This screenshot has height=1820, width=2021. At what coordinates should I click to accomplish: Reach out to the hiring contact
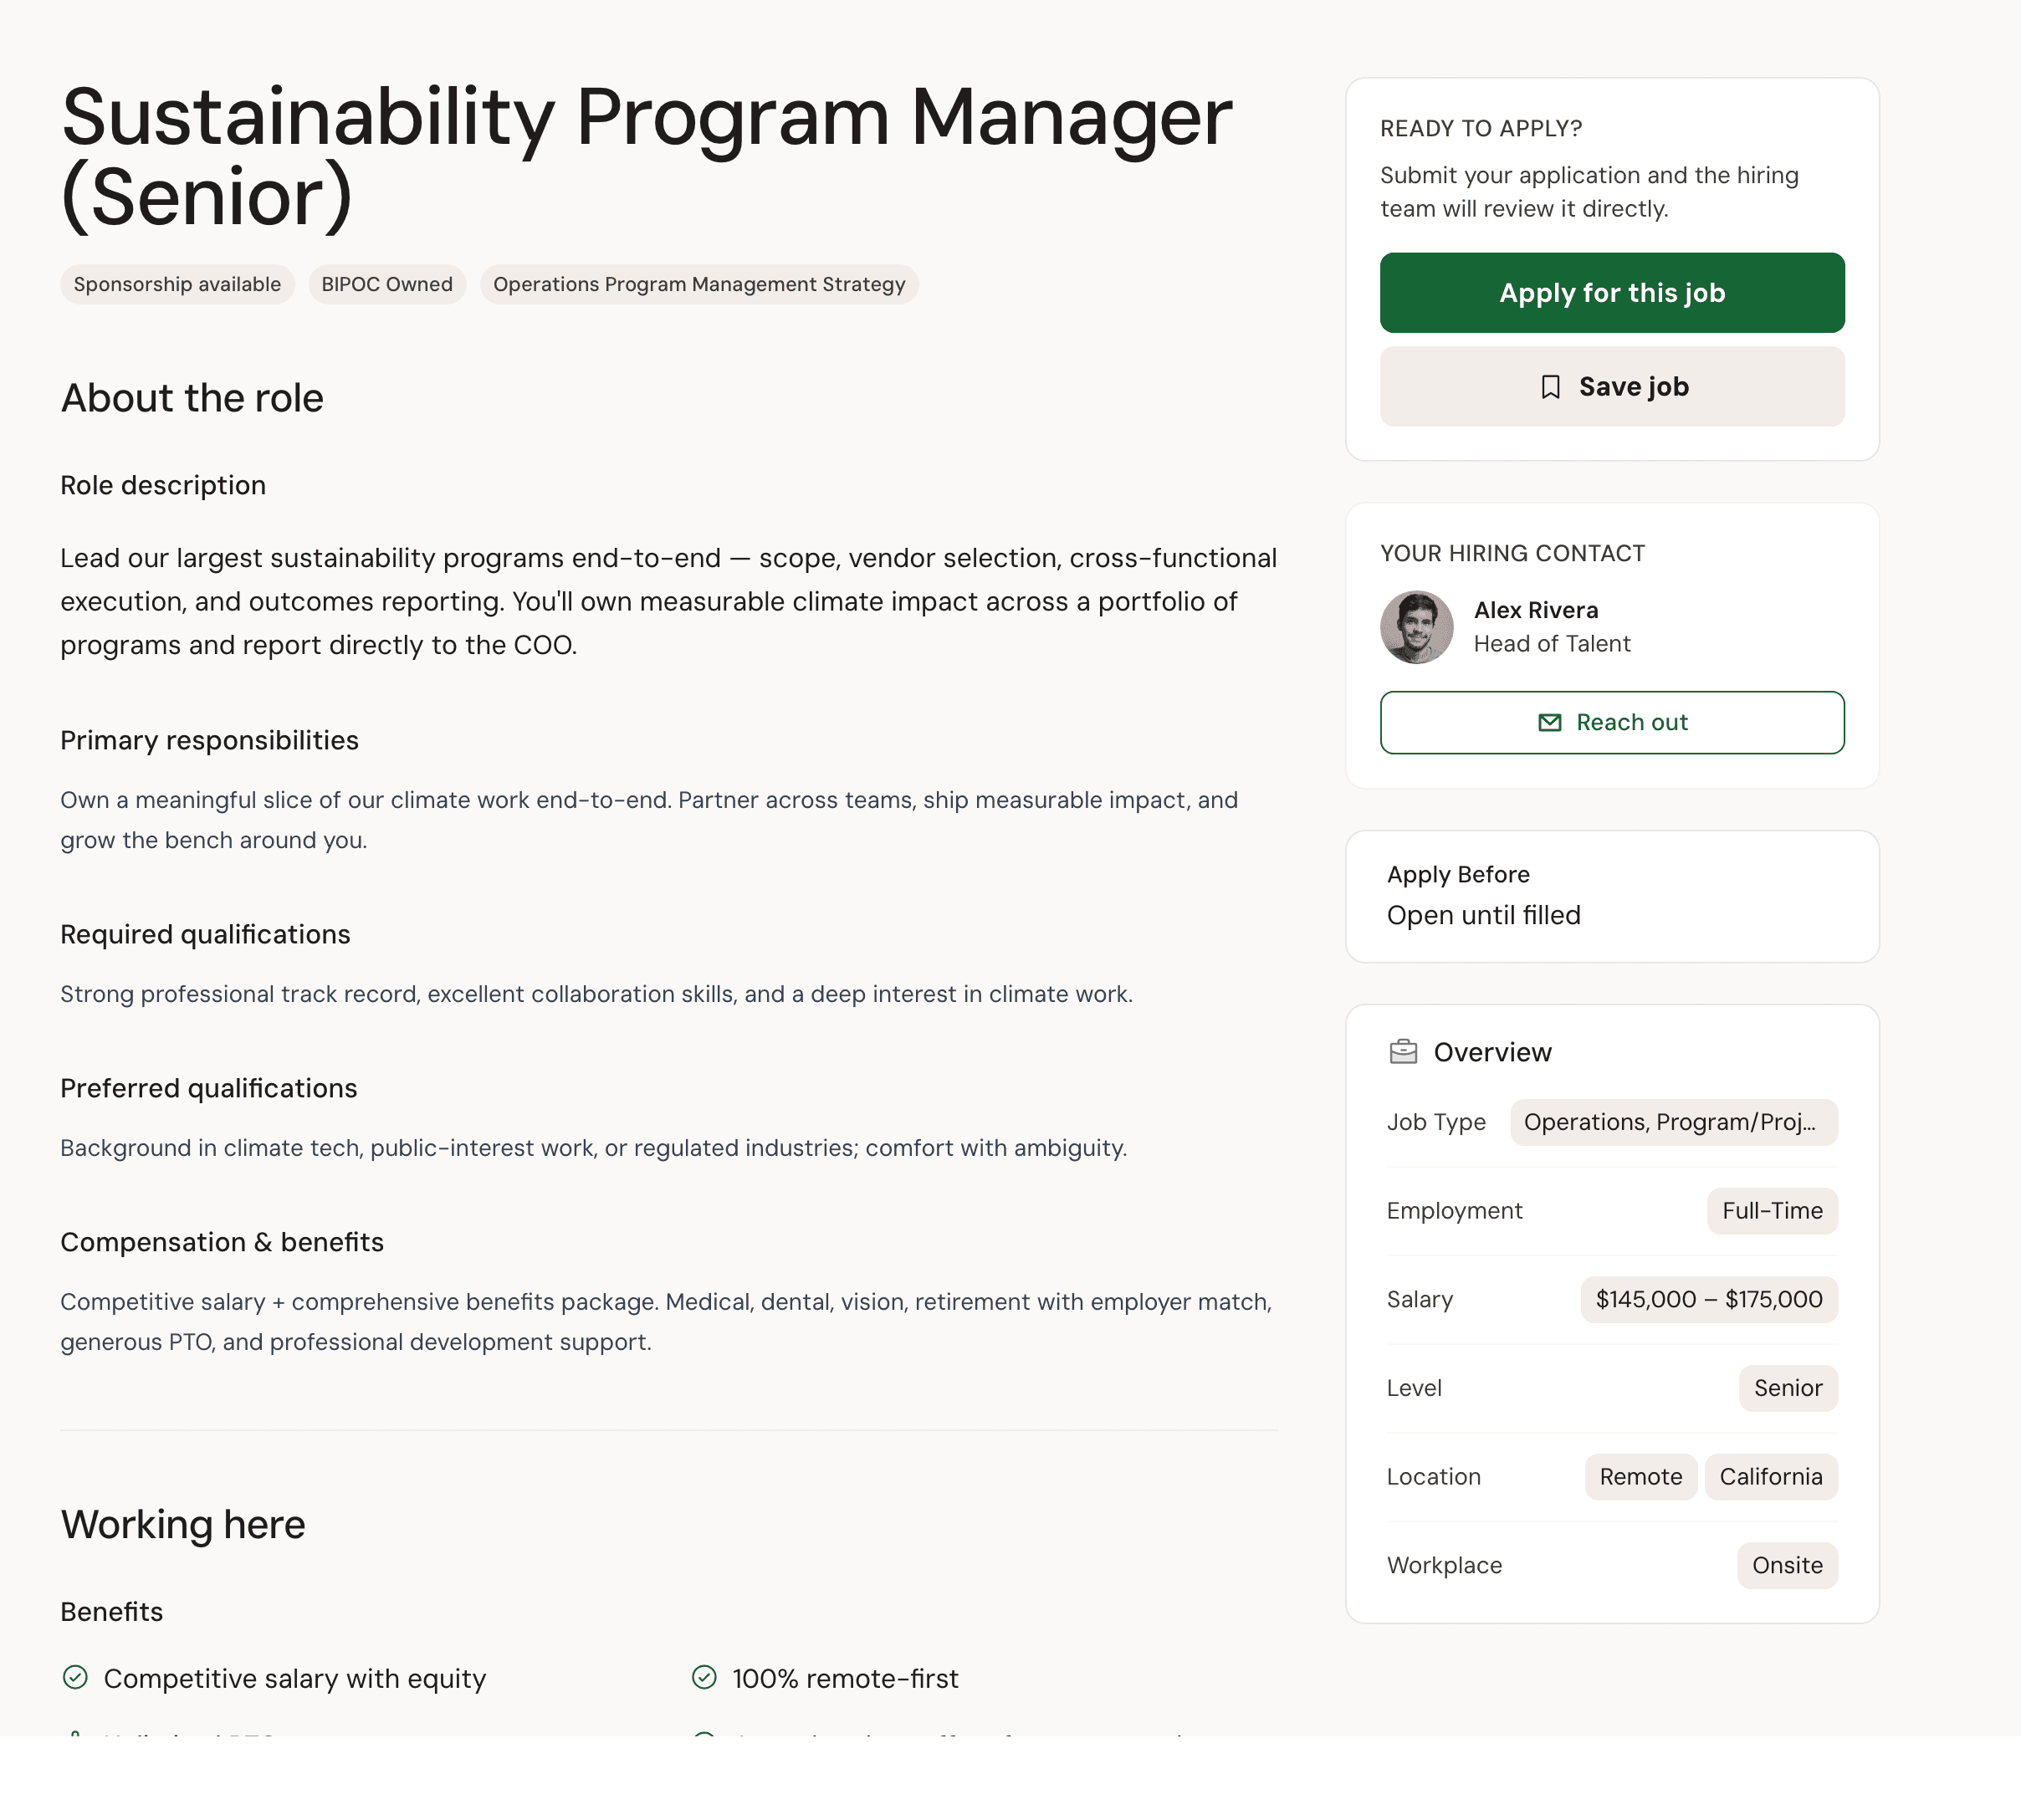(1612, 722)
